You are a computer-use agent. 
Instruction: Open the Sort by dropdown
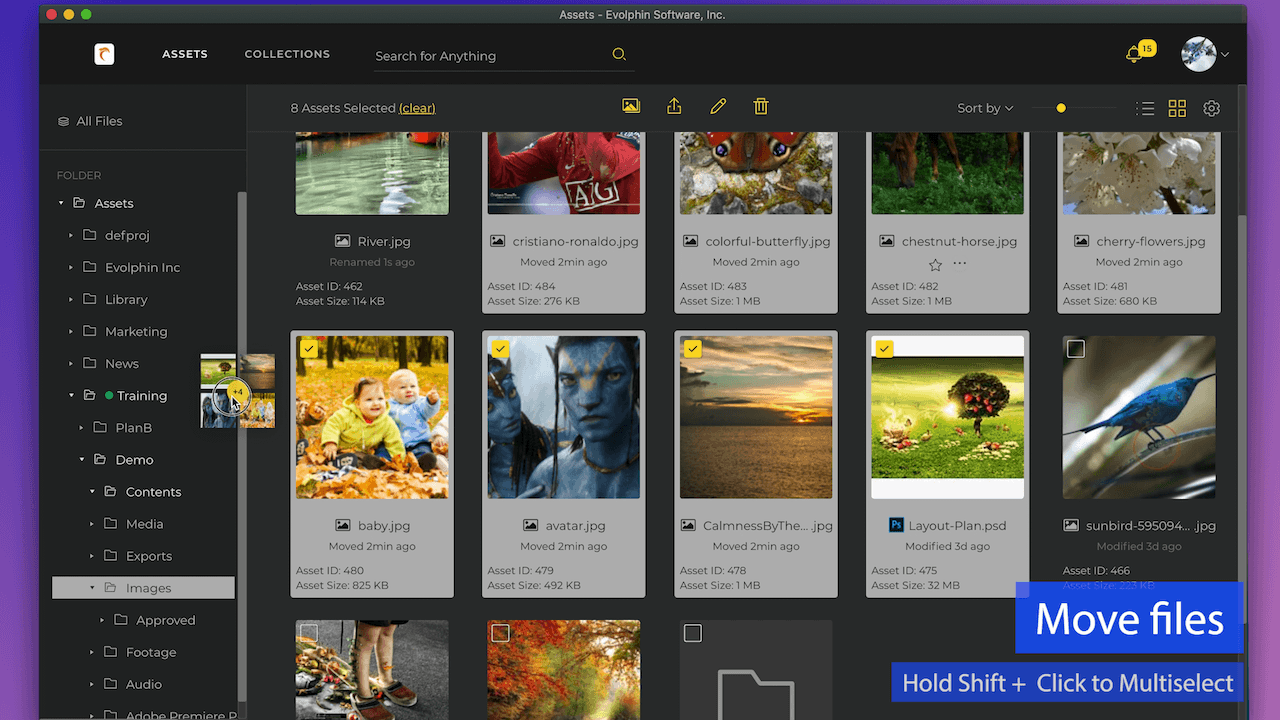pos(985,108)
